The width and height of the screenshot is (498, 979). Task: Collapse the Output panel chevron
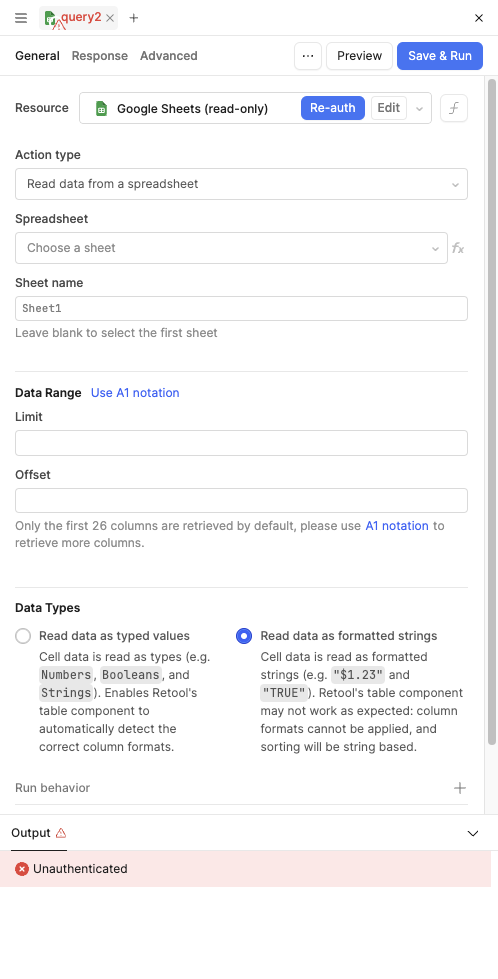coord(473,833)
